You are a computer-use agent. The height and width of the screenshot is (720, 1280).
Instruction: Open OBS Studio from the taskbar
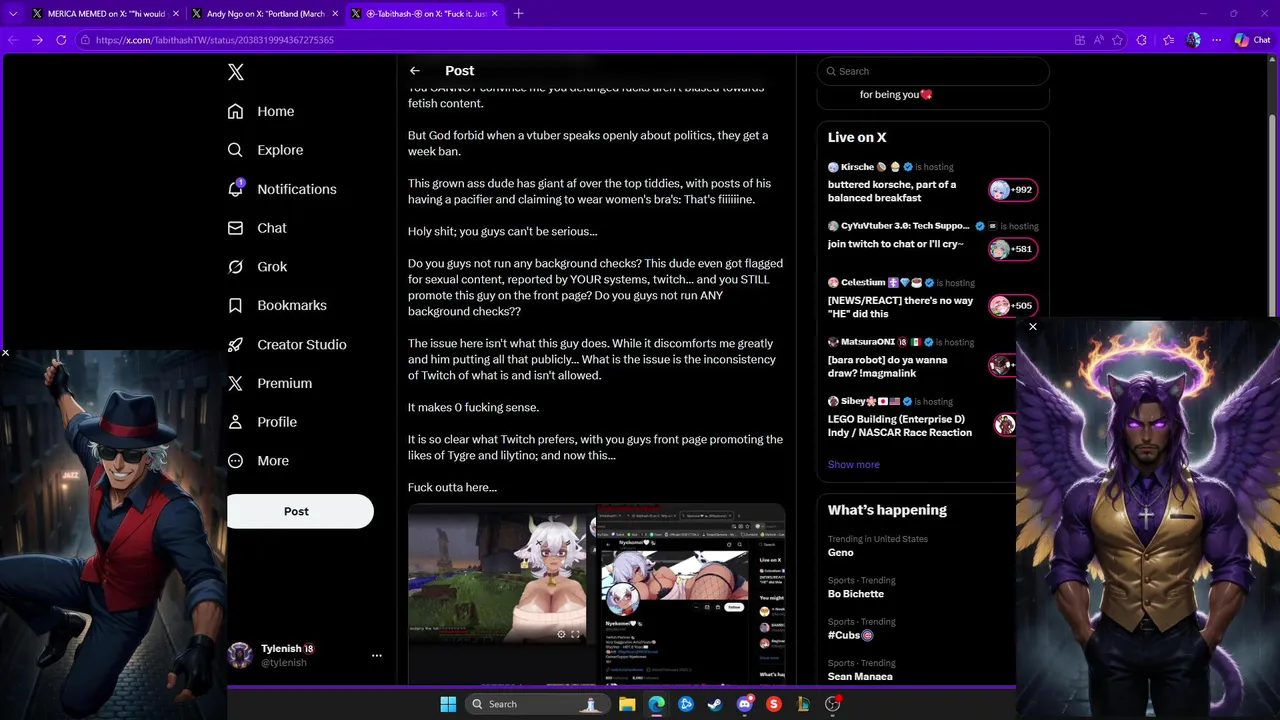(x=832, y=704)
